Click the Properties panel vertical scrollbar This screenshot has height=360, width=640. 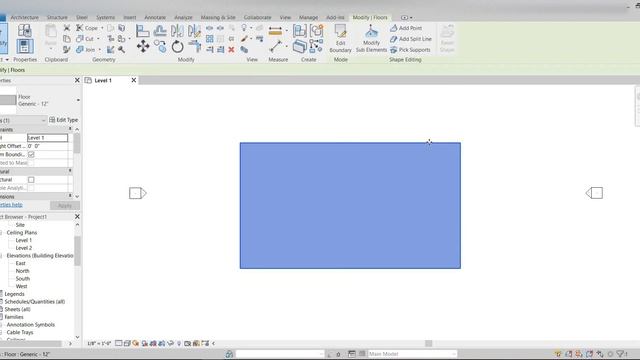[77, 144]
